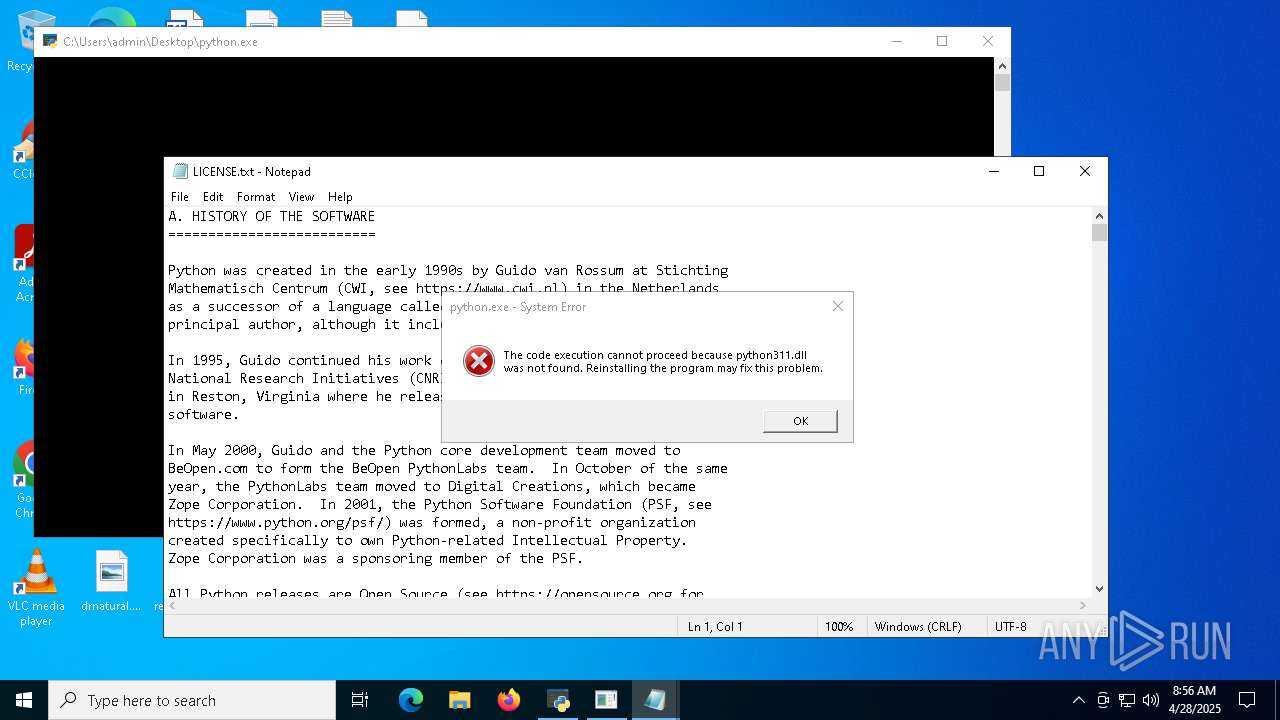This screenshot has height=720, width=1280.
Task: Click the https://www.python.org/psf/ text line
Action: 431,522
